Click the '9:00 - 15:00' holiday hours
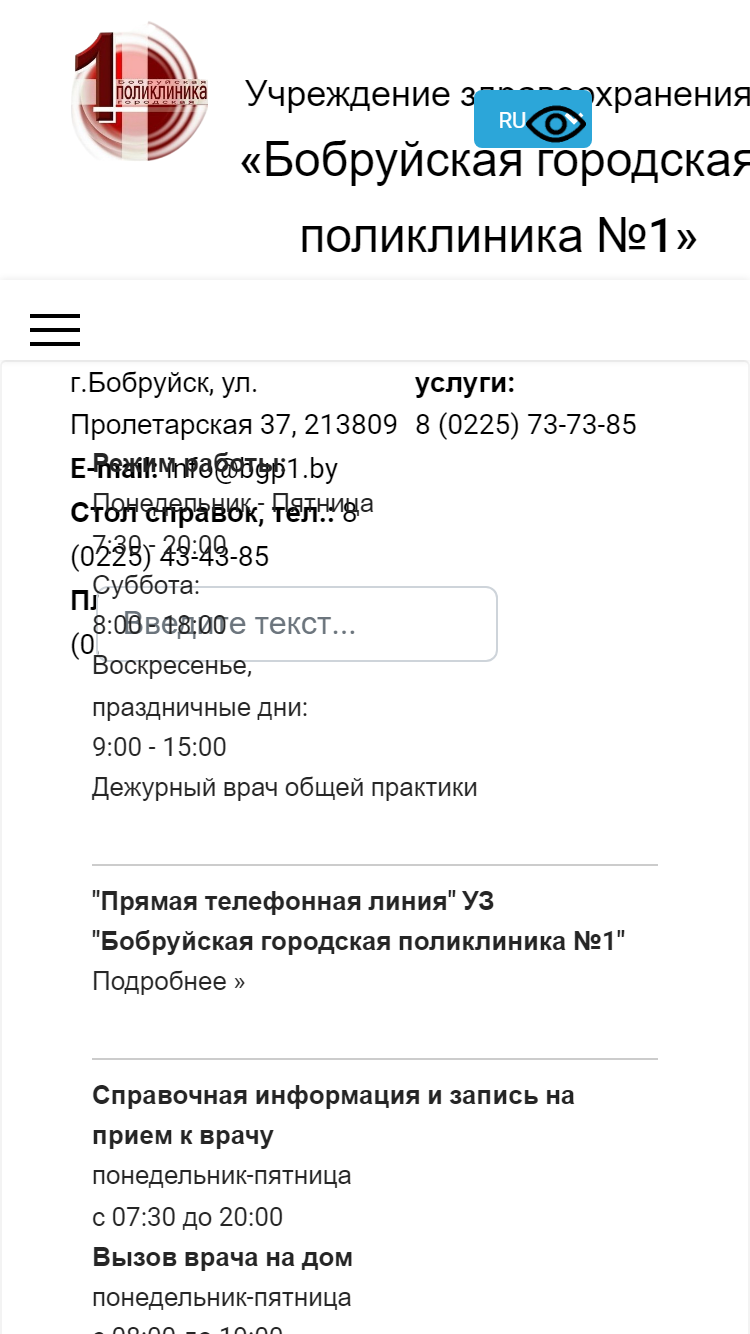Viewport: 750px width, 1334px height. pos(159,747)
